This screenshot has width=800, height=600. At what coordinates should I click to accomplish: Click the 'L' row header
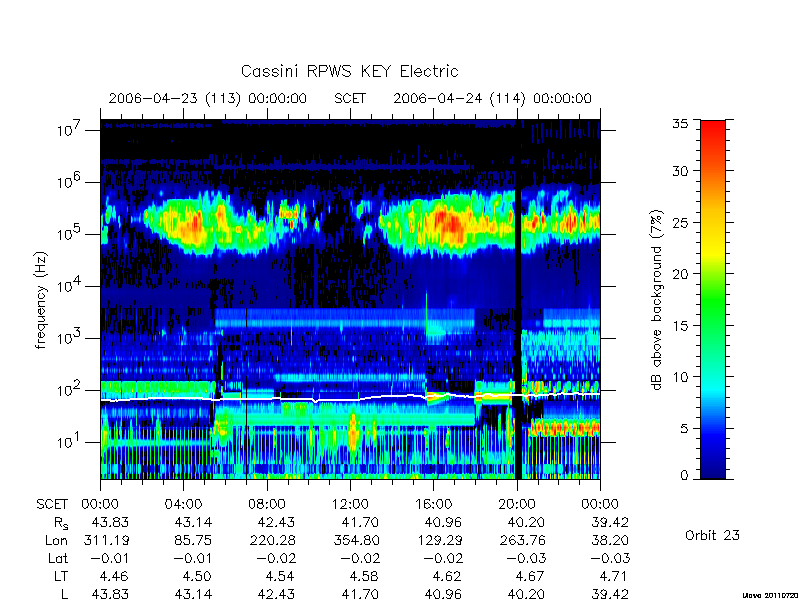click(x=65, y=594)
